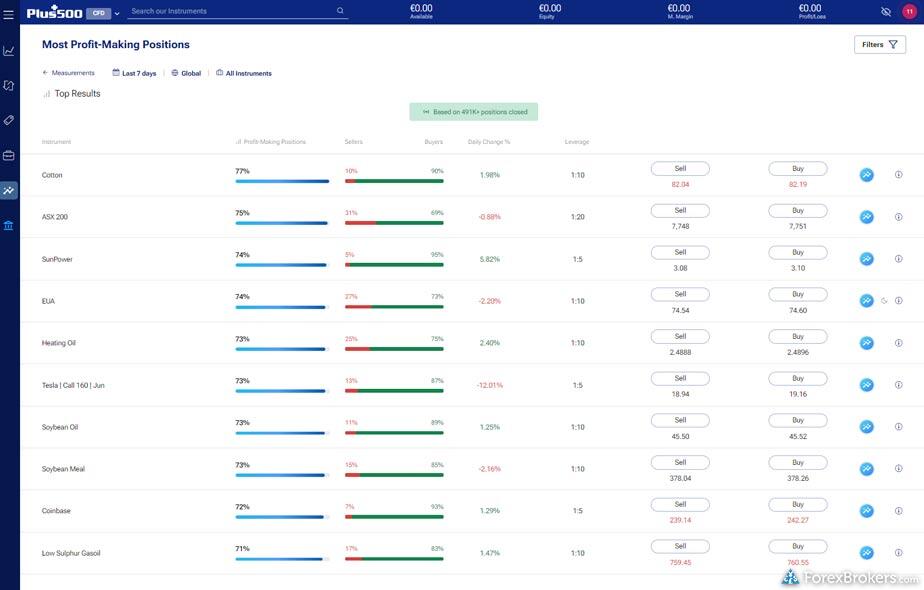The width and height of the screenshot is (924, 590).
Task: Open the info icon for Soybean Oil
Action: coord(898,427)
